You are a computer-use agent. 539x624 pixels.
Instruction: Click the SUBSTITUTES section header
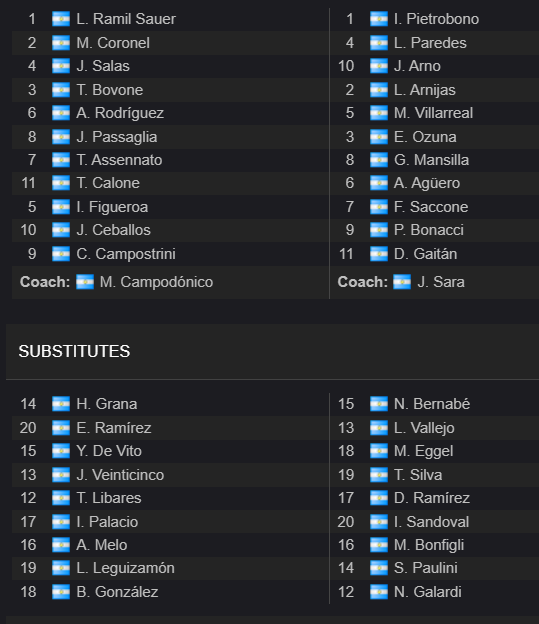pos(74,351)
